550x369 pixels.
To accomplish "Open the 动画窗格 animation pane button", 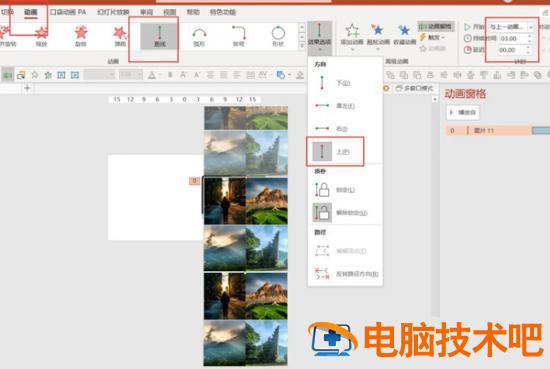I will point(436,26).
